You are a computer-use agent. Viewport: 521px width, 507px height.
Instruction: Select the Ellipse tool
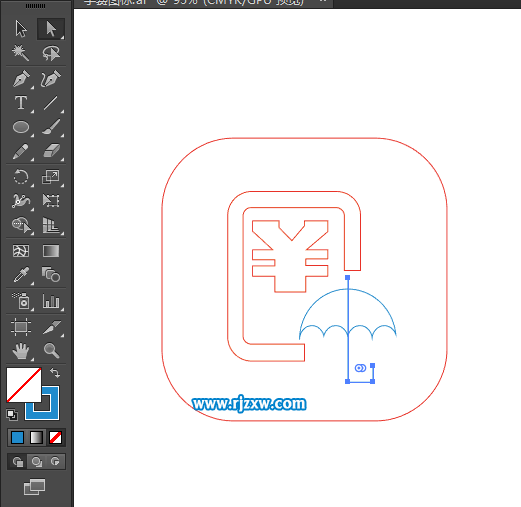[21, 127]
